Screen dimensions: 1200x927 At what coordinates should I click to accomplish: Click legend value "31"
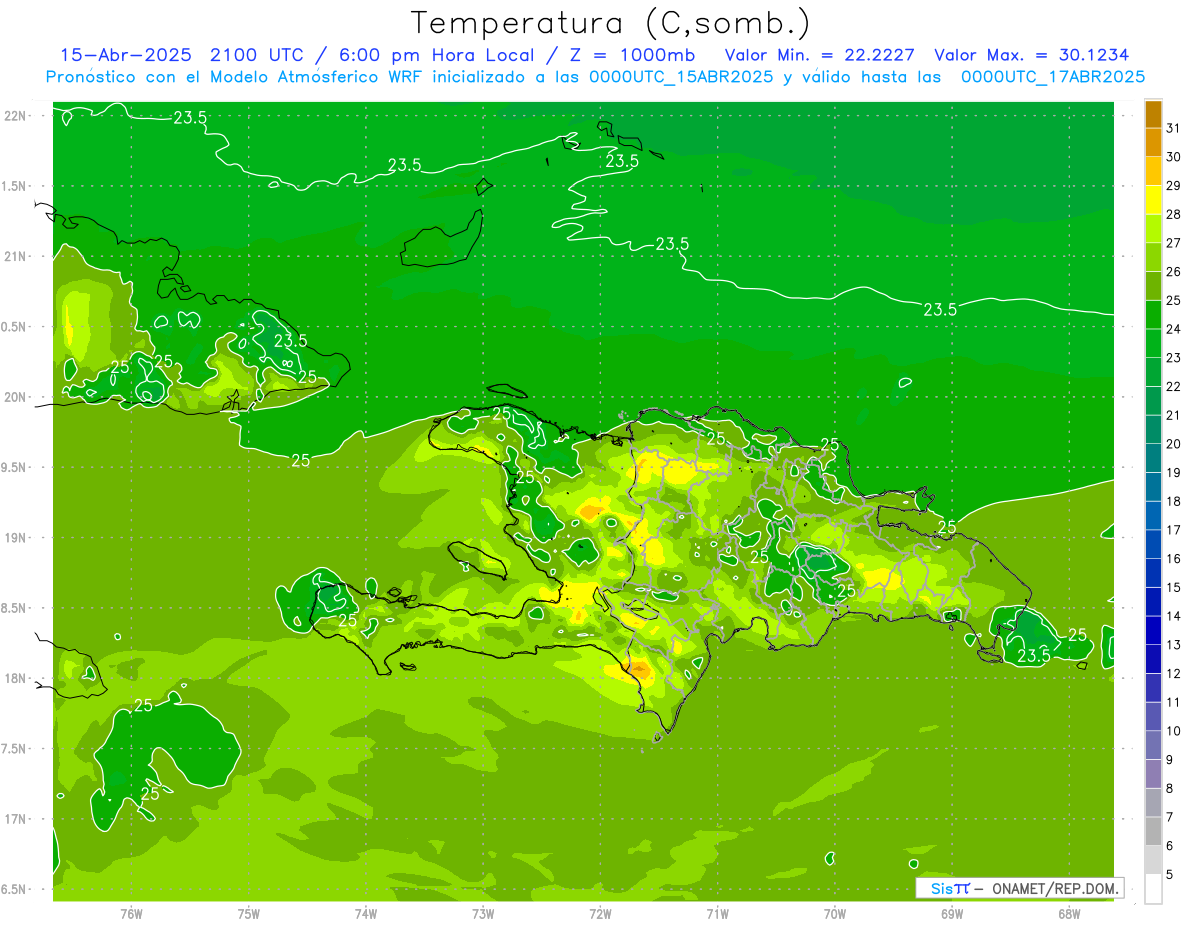[1173, 128]
